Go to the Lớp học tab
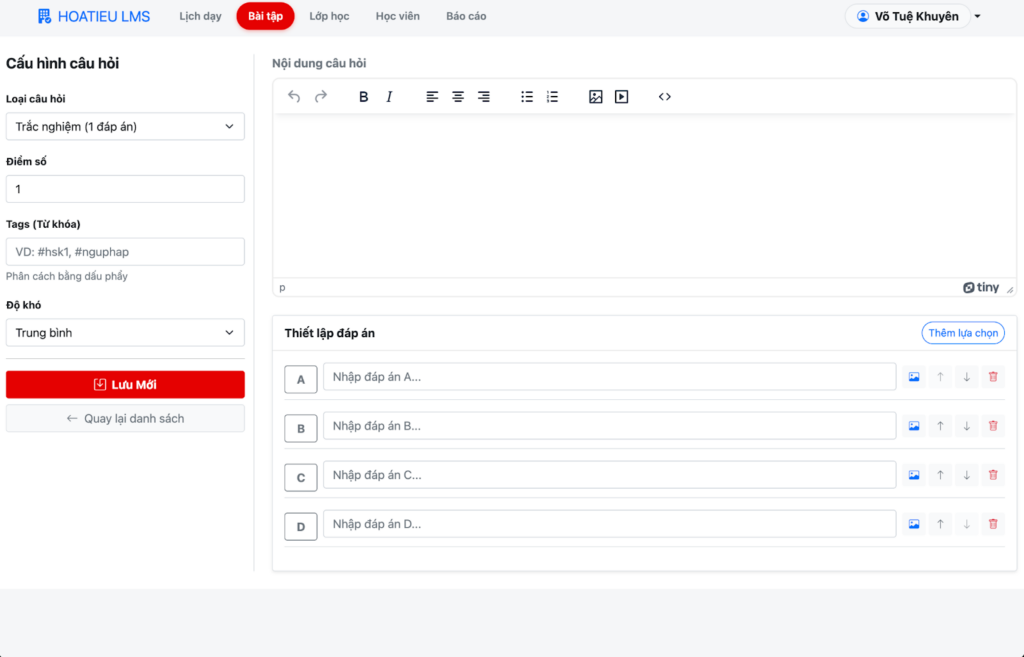 [x=329, y=16]
